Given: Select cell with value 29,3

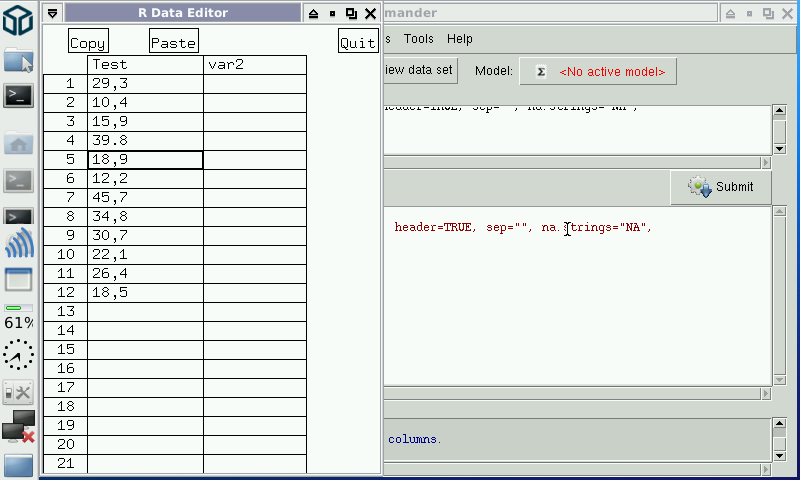Looking at the screenshot, I should [x=145, y=84].
